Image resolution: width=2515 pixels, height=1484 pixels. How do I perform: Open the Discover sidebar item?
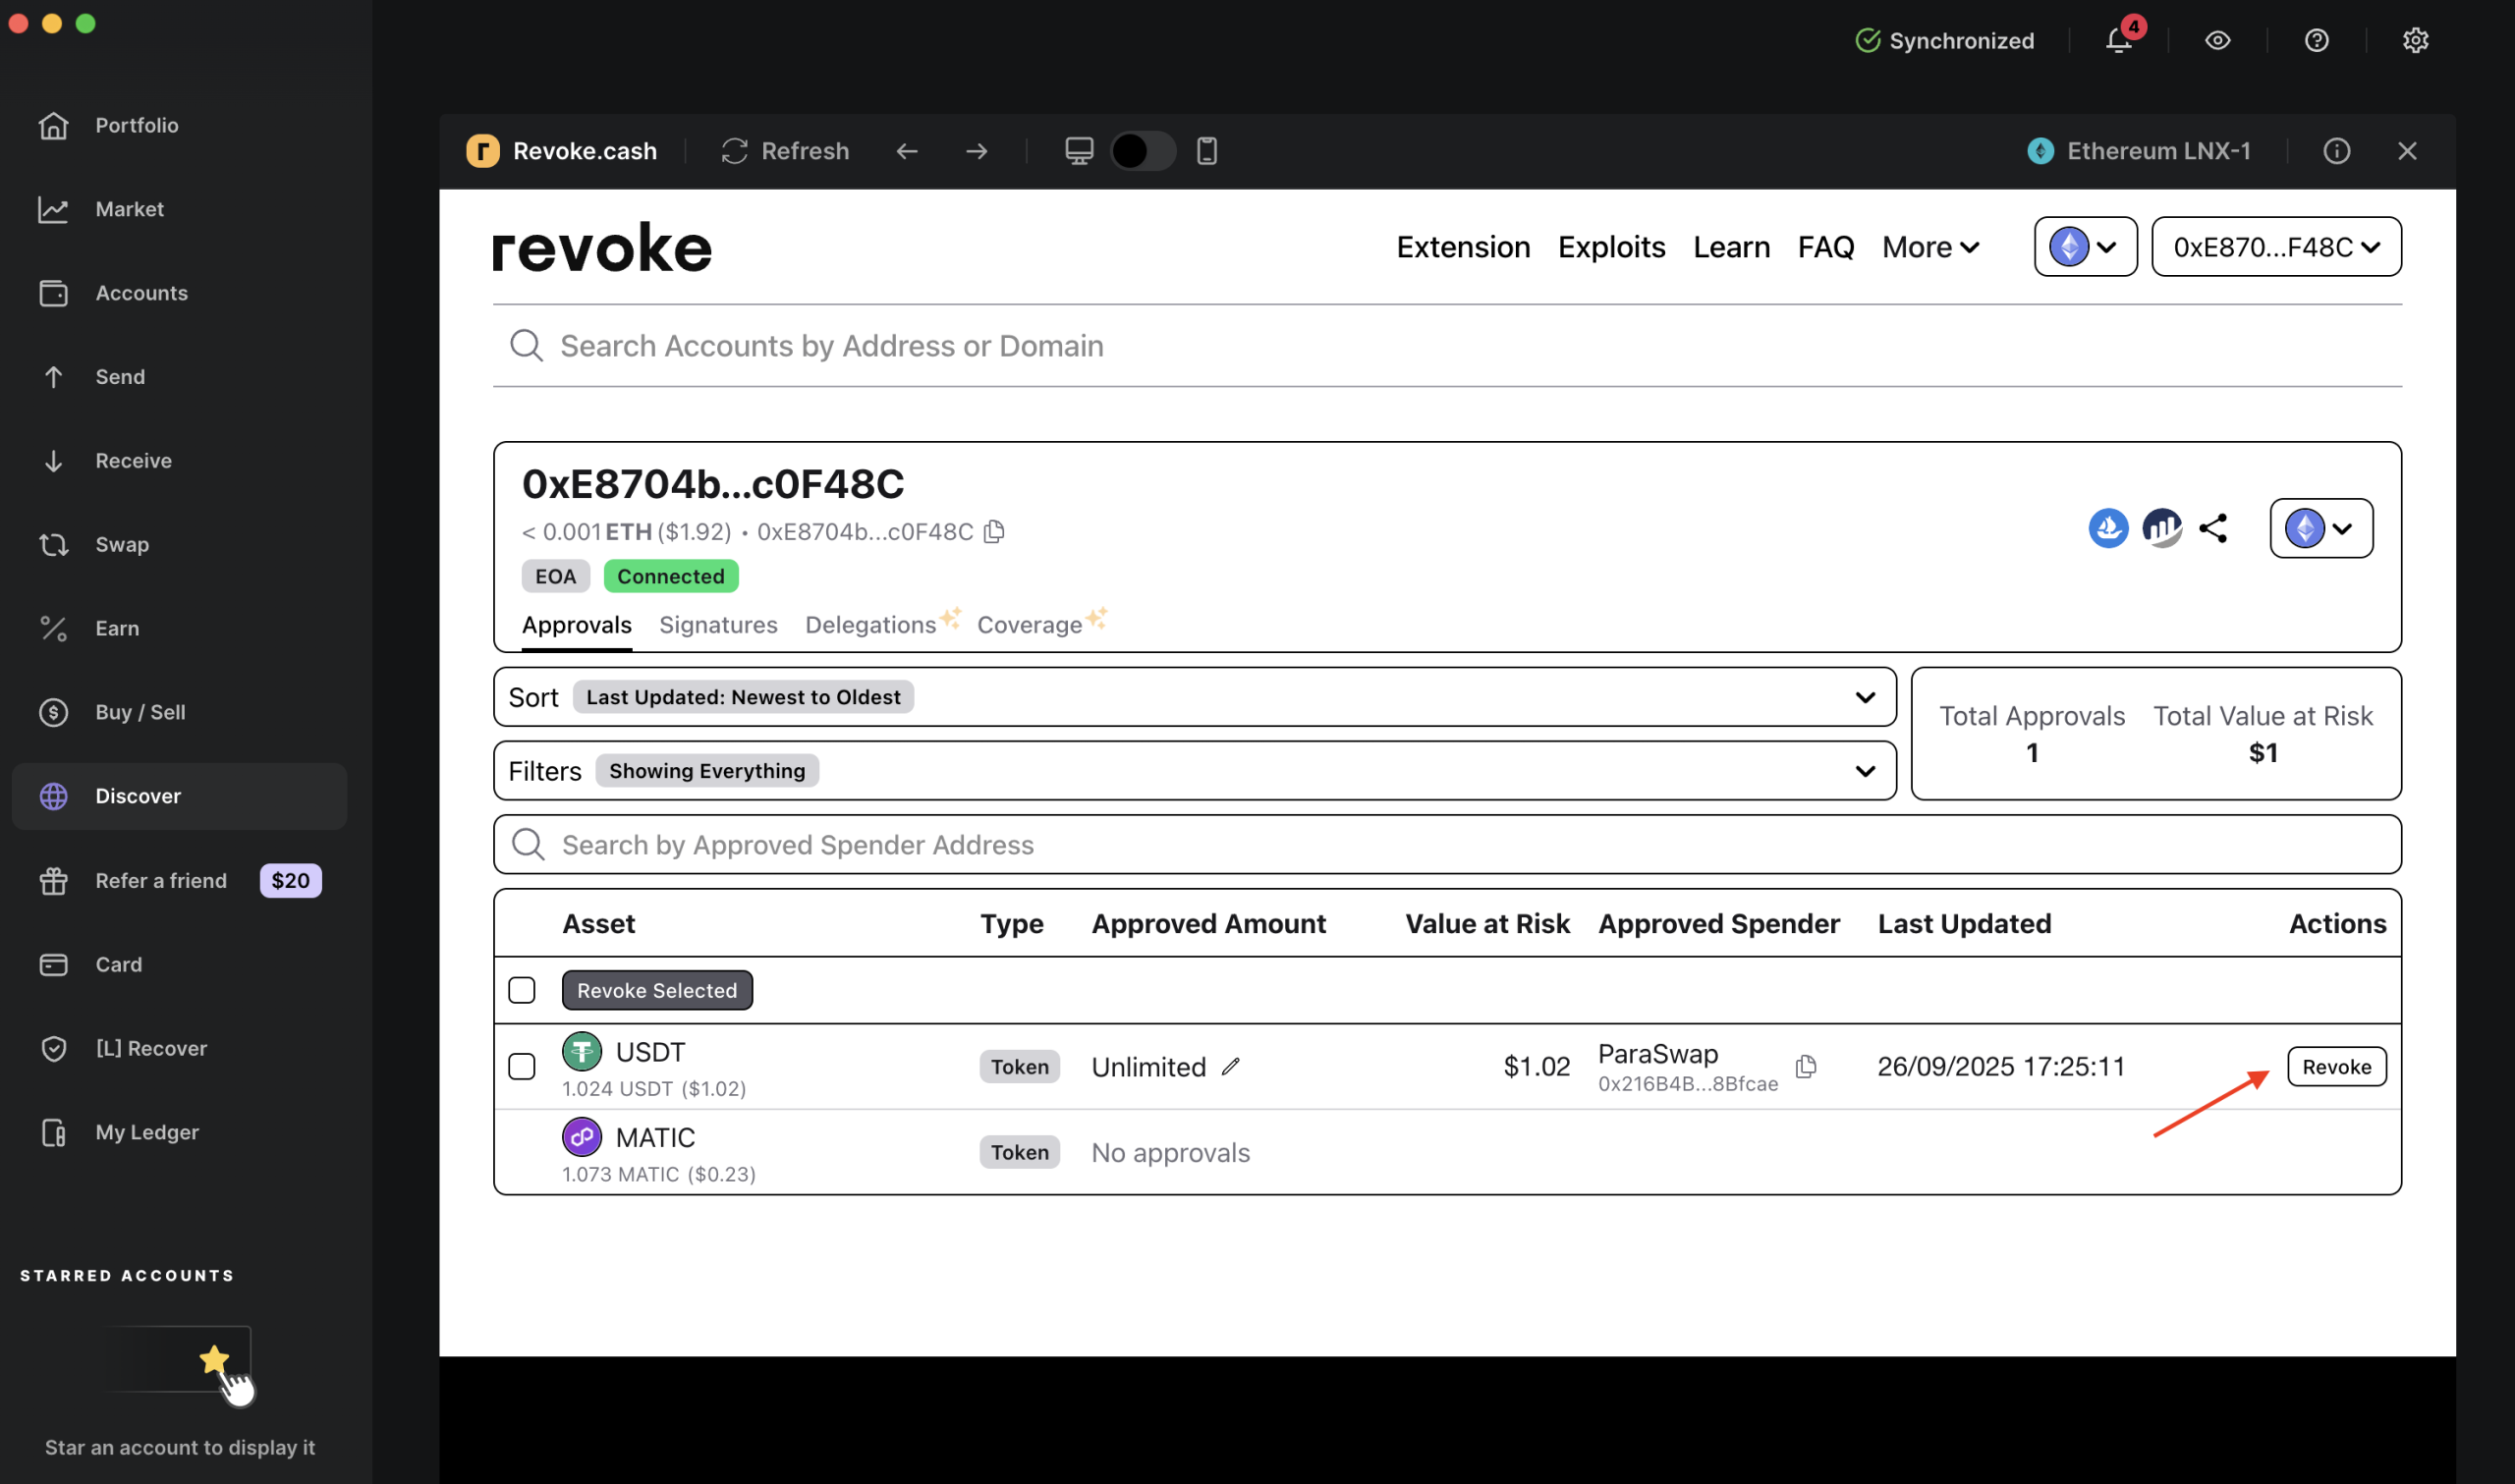coord(138,796)
